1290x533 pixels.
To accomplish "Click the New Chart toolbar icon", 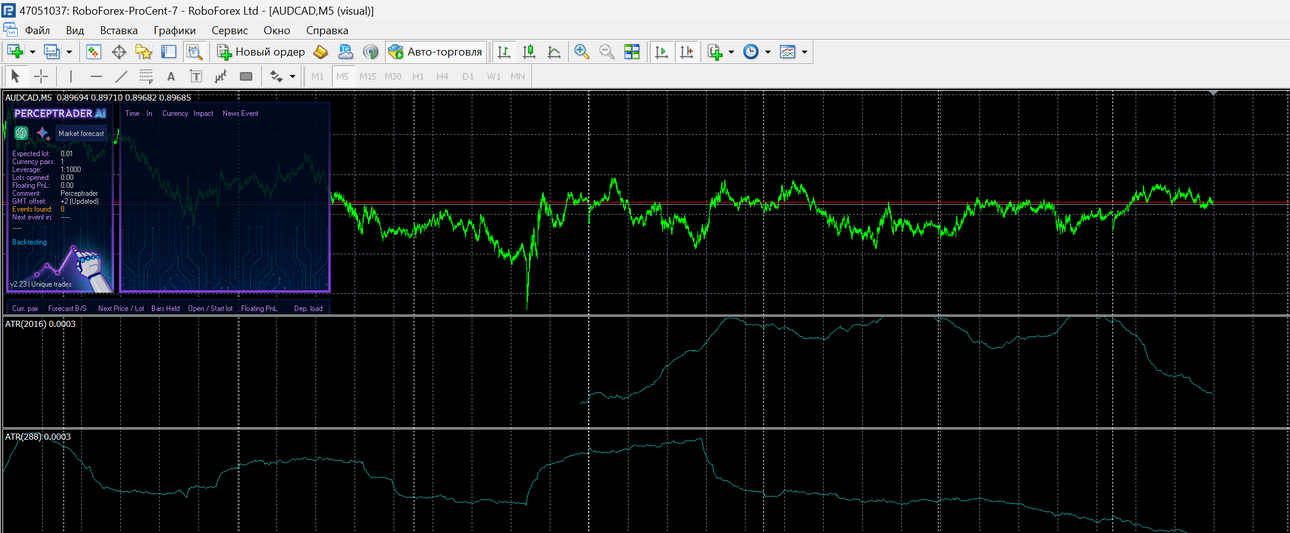I will pos(15,51).
